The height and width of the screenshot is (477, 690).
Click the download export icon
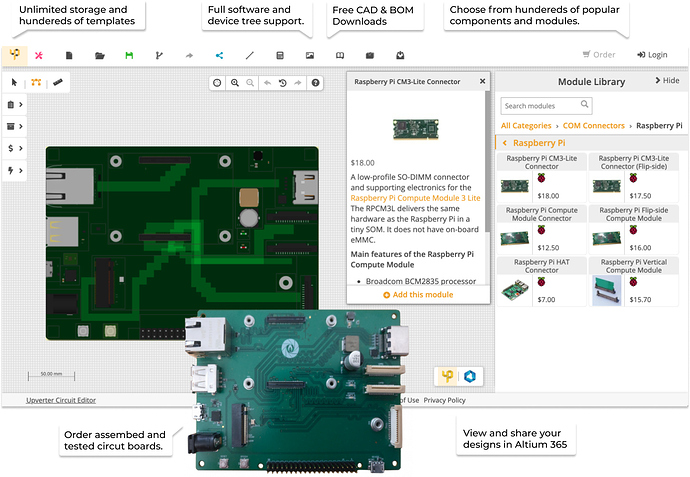[x=400, y=55]
